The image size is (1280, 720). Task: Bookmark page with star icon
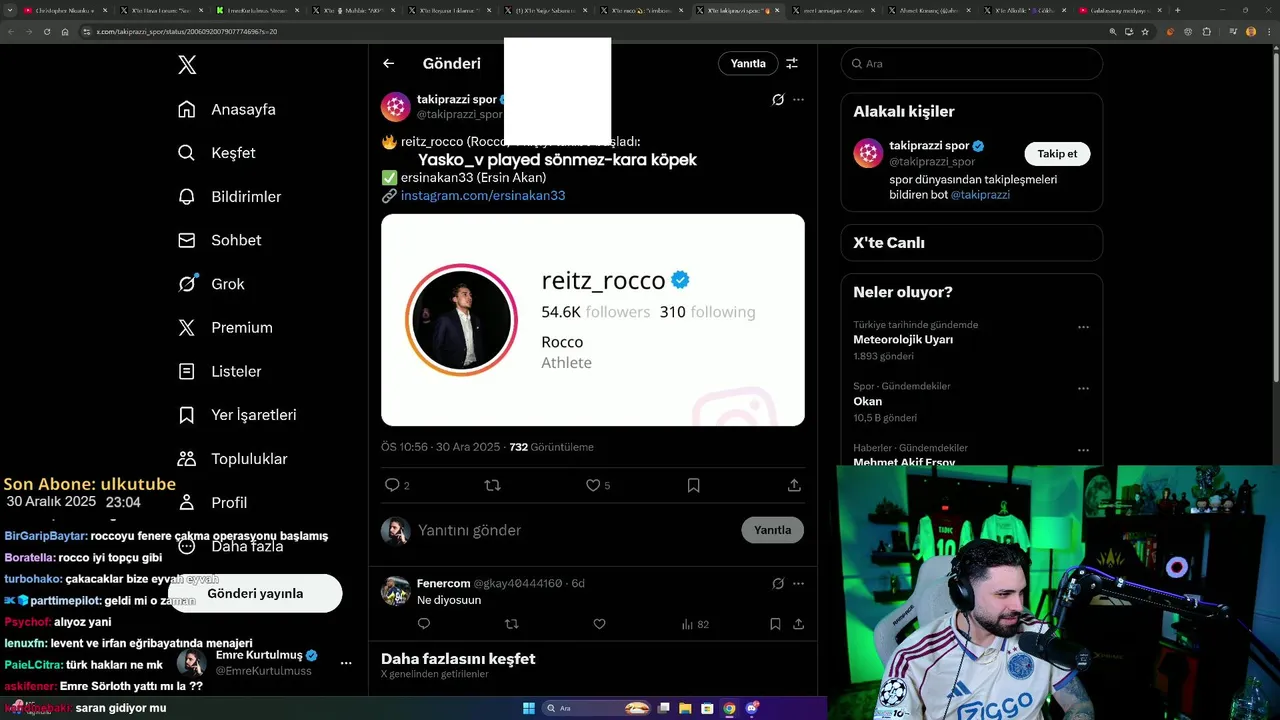pos(1145,32)
